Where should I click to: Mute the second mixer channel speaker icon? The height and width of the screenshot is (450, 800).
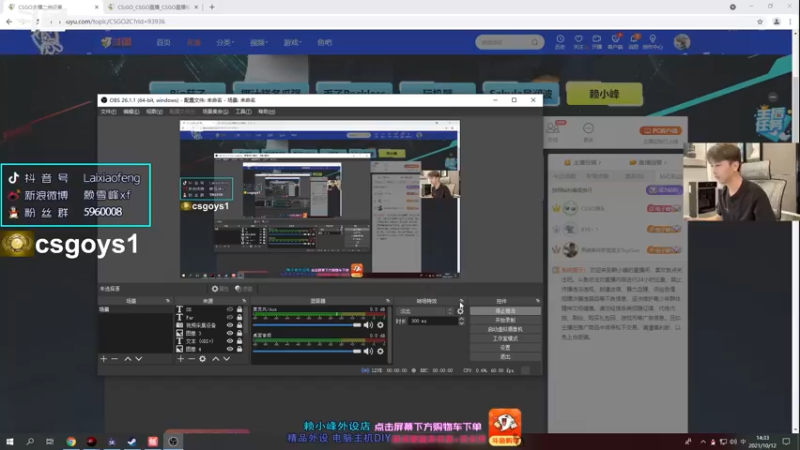click(x=368, y=351)
